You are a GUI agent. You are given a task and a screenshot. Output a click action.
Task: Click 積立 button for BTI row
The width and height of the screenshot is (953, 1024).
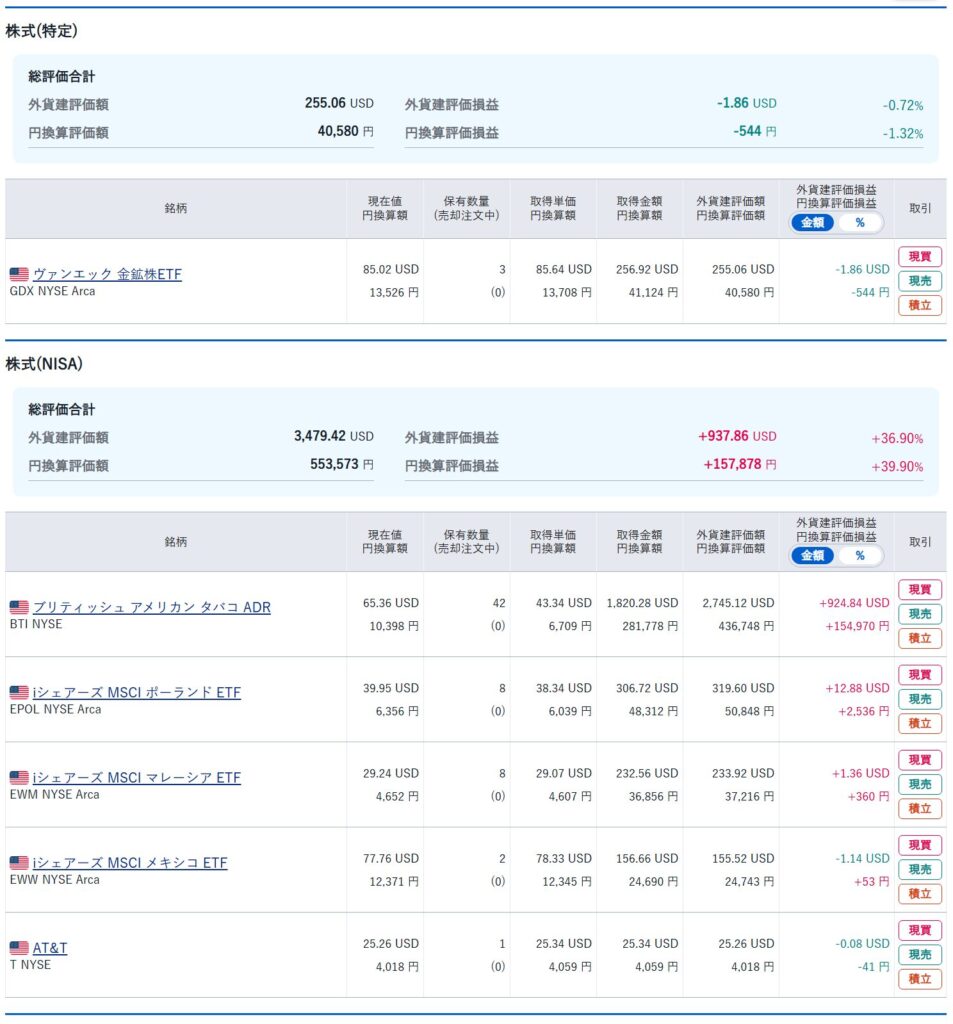[920, 638]
